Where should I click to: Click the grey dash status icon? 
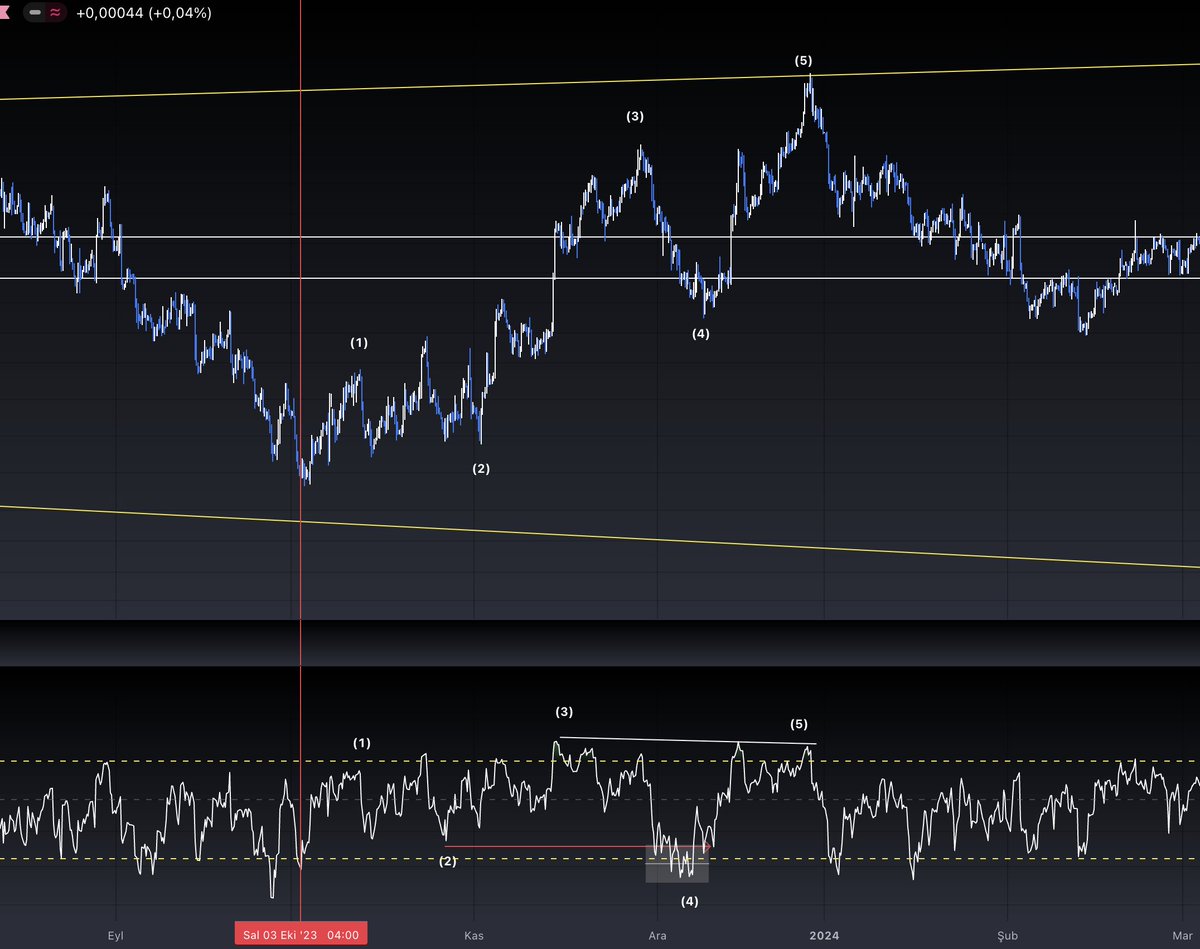(36, 13)
